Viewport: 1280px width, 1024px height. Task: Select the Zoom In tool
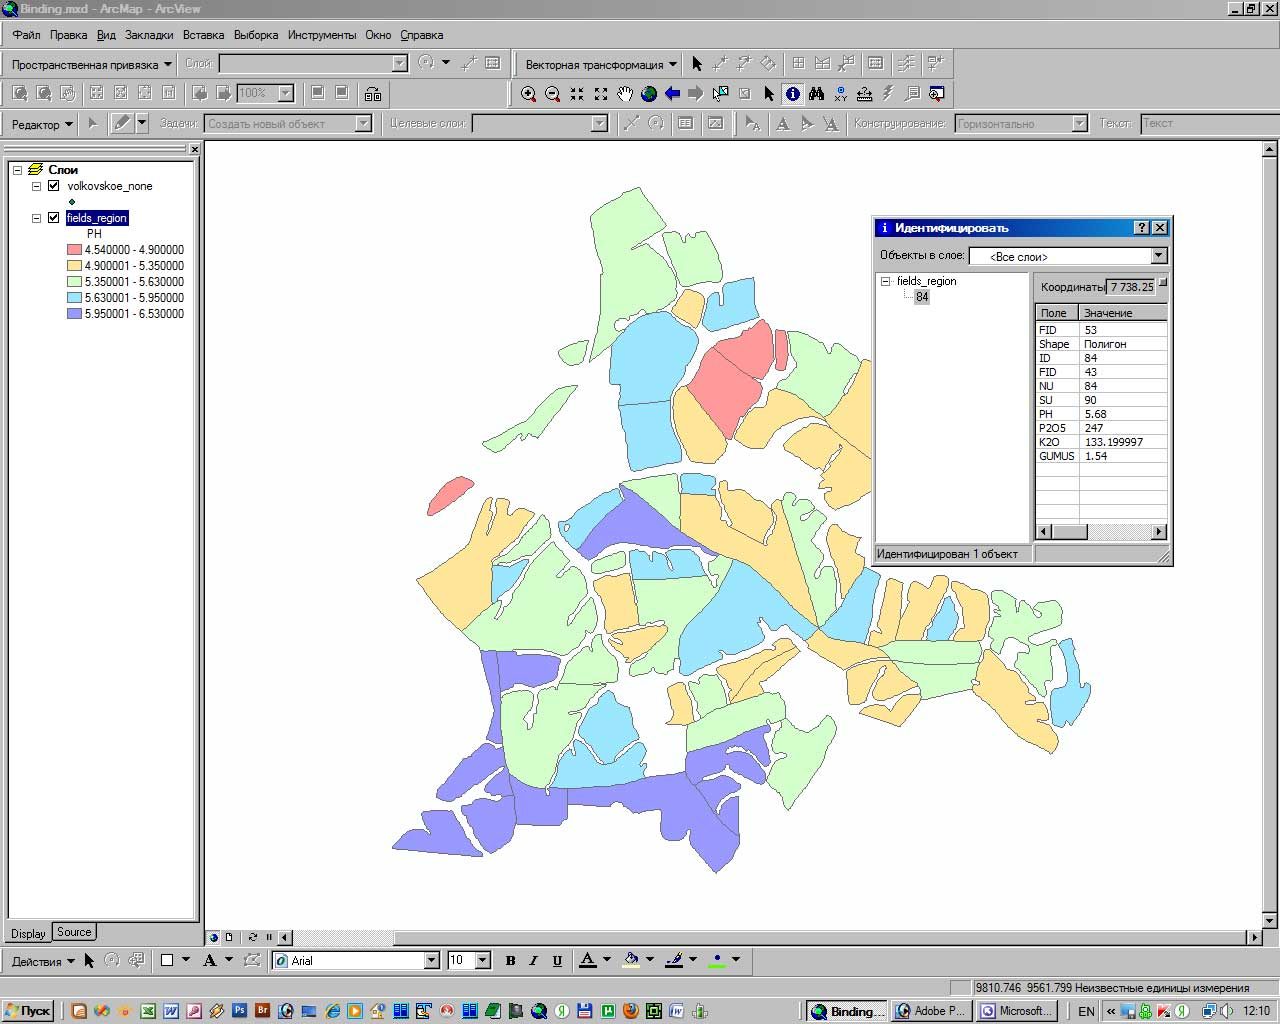pos(529,94)
